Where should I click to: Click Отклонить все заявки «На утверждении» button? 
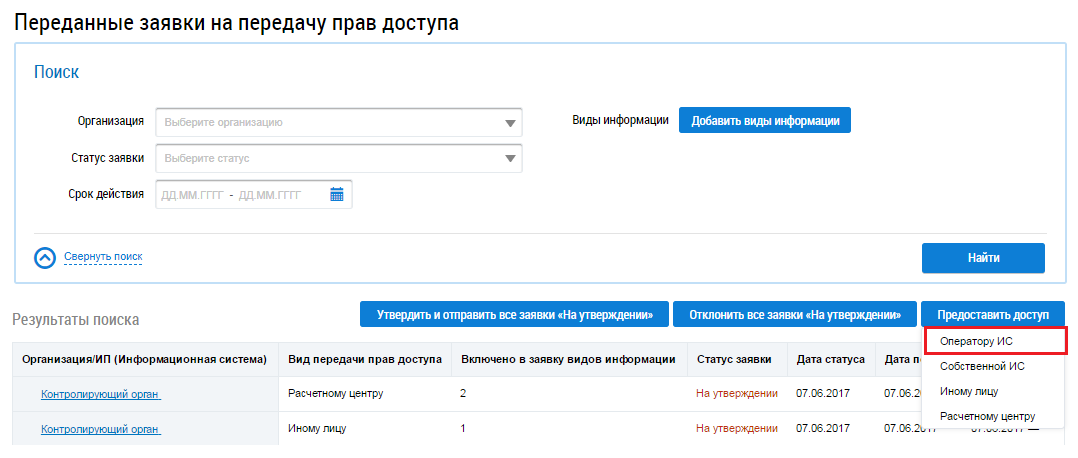click(795, 314)
